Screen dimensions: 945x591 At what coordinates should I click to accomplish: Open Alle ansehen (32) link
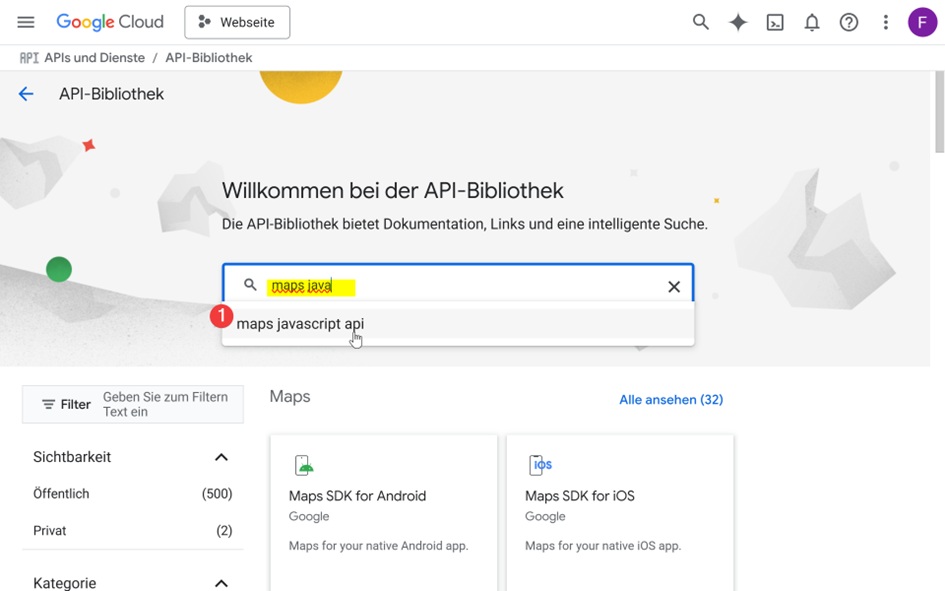pyautogui.click(x=671, y=399)
